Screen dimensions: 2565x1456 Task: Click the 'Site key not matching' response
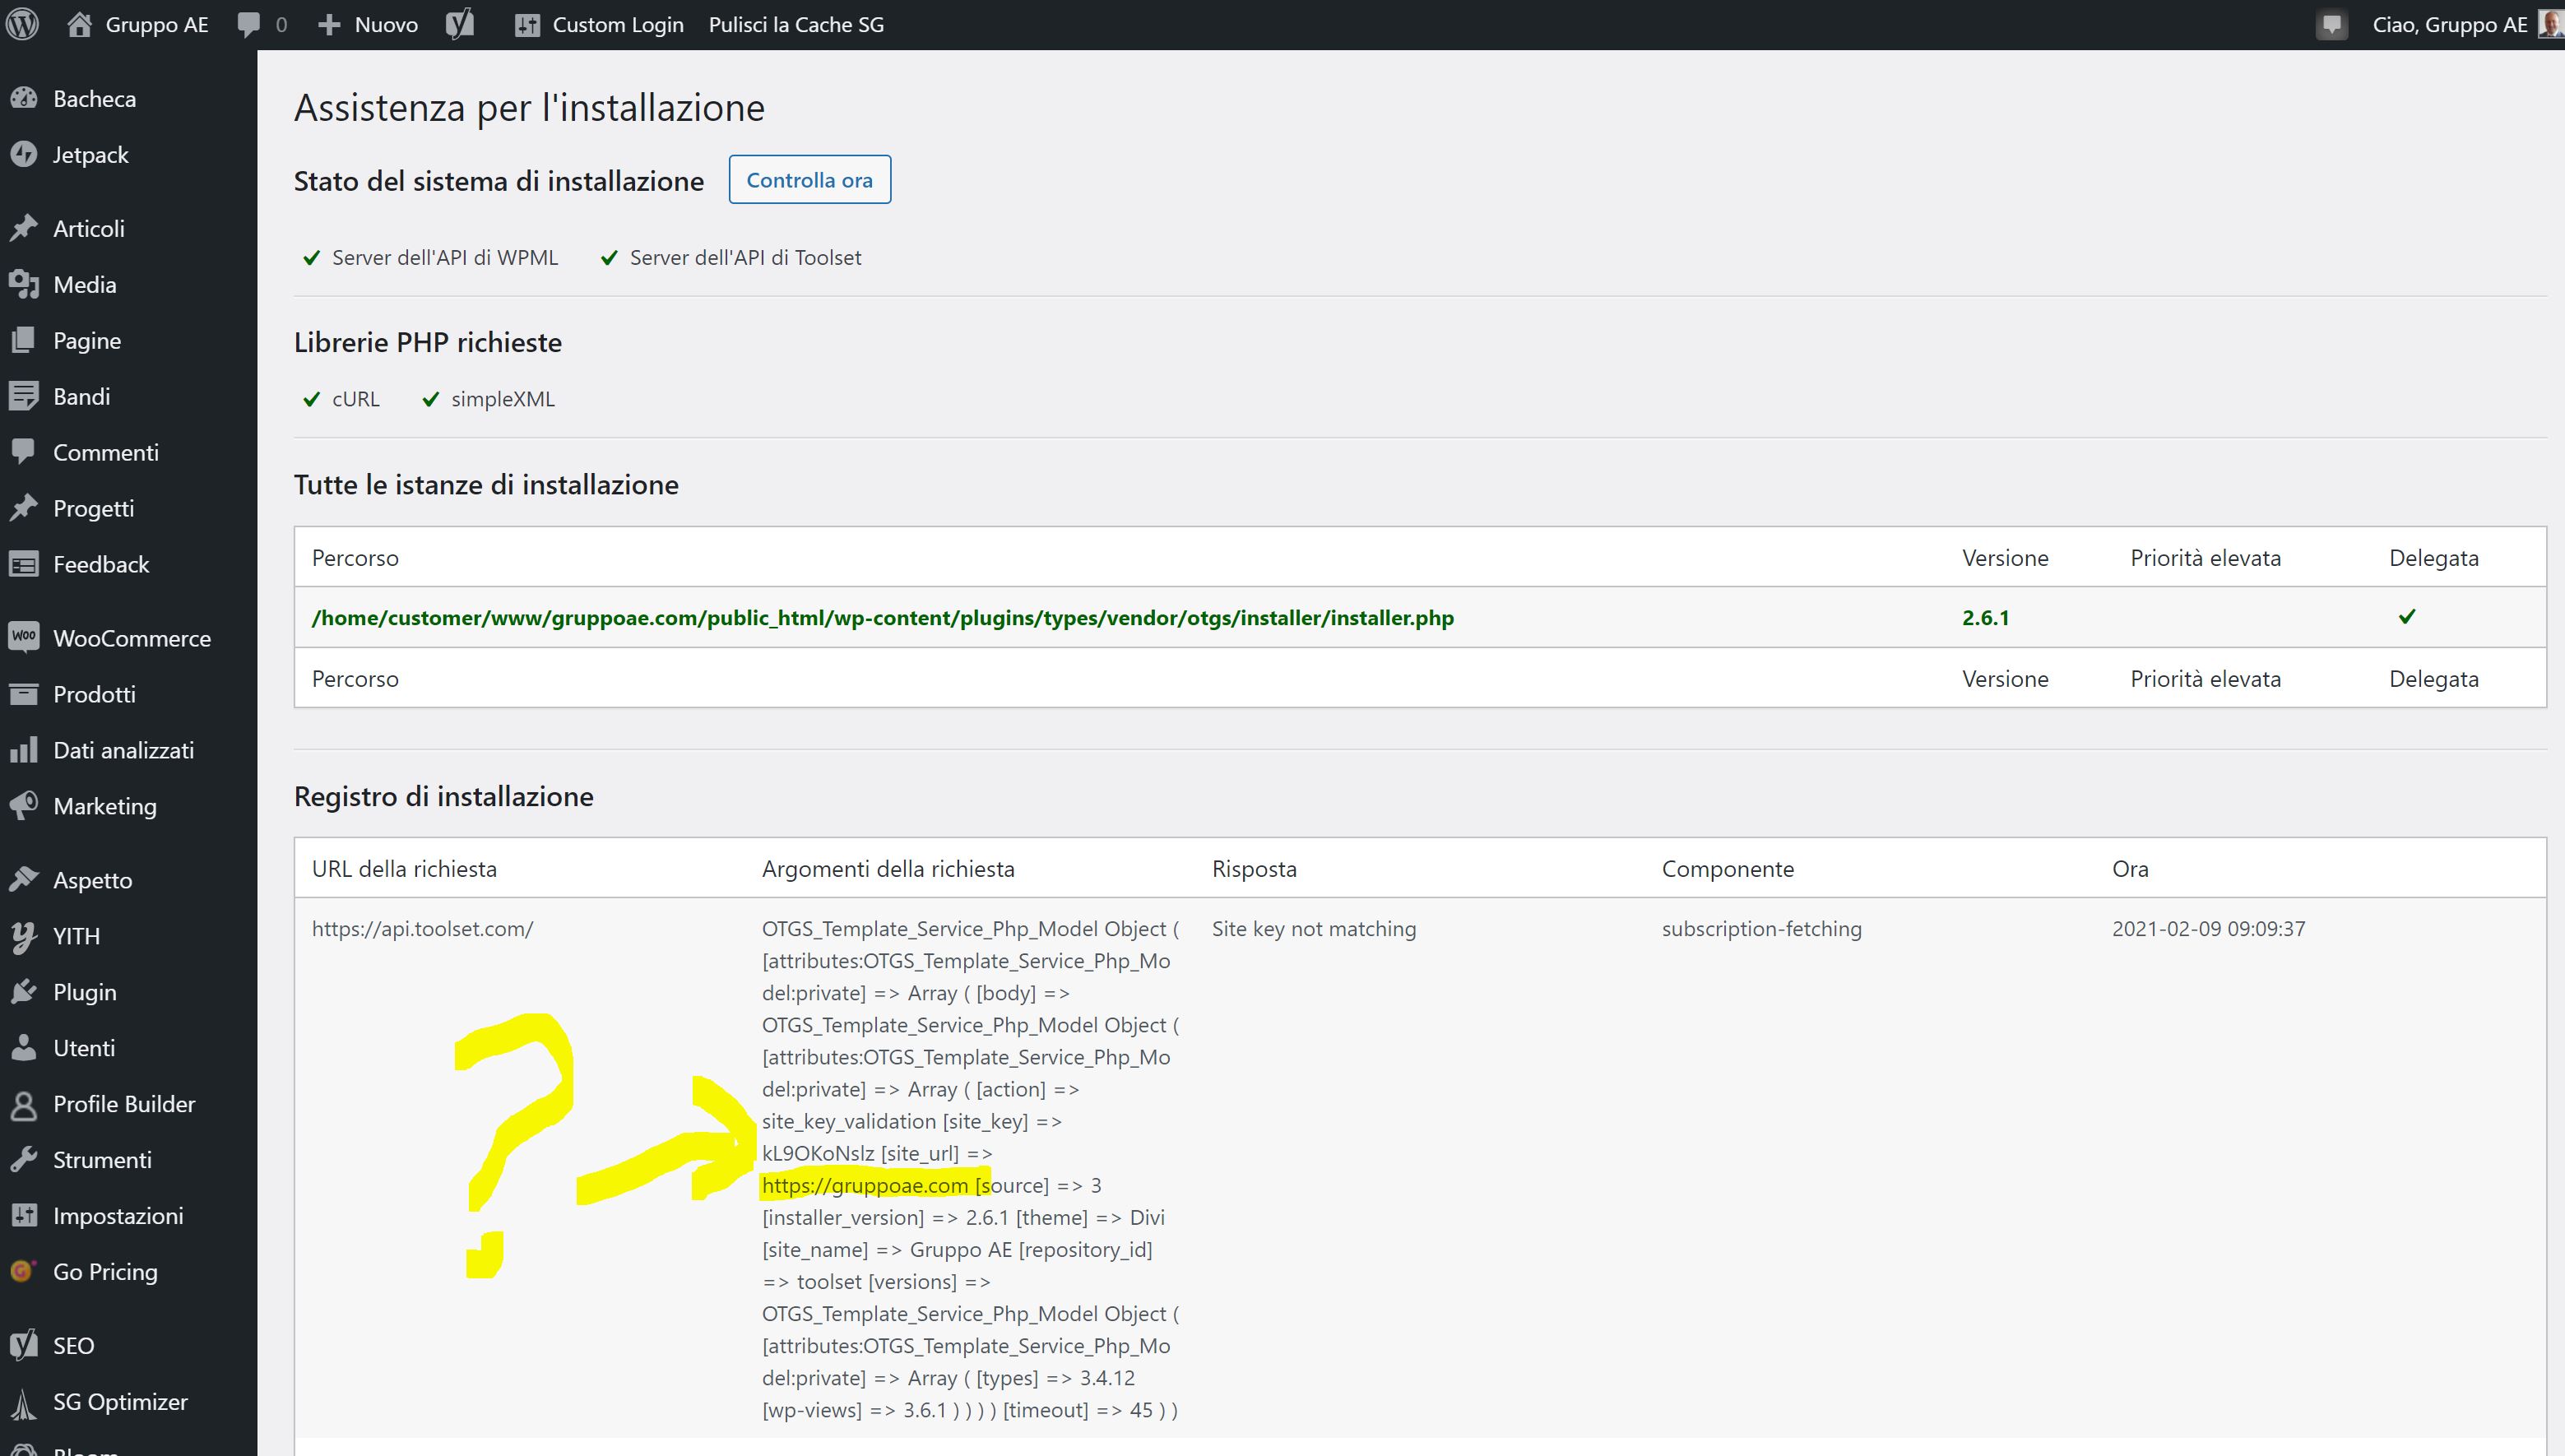coord(1314,929)
